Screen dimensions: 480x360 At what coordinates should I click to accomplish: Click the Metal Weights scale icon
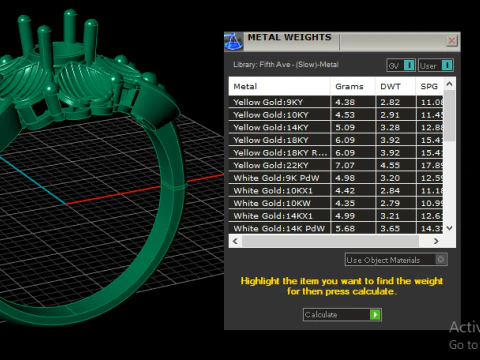point(233,42)
